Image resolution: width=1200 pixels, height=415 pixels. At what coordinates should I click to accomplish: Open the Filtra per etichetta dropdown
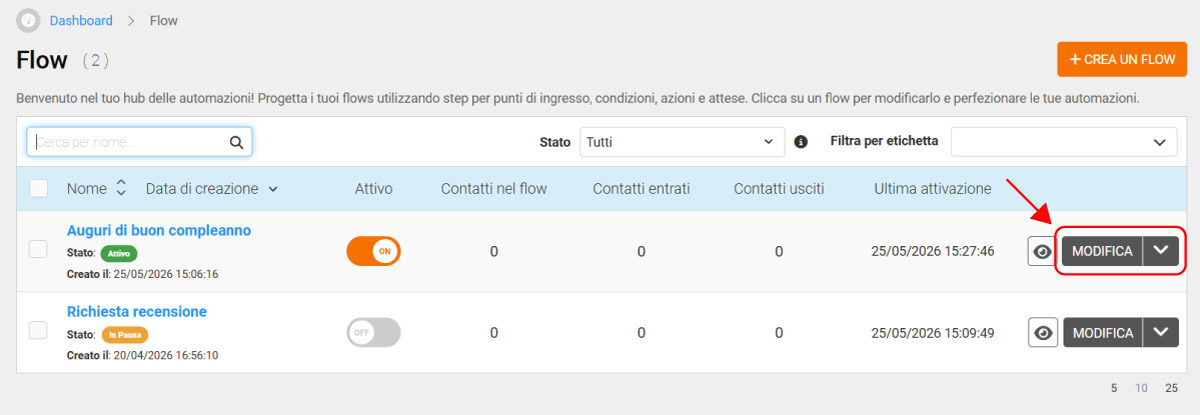(1064, 142)
